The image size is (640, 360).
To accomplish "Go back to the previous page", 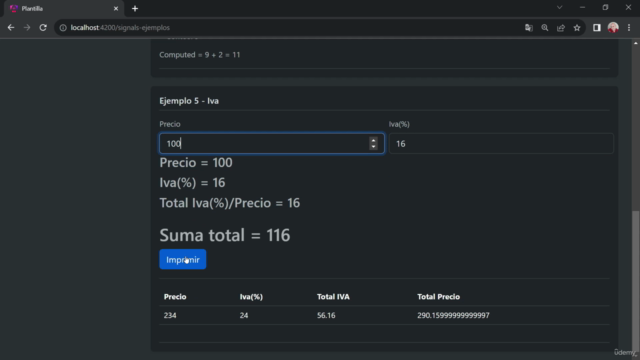I will pos(11,28).
